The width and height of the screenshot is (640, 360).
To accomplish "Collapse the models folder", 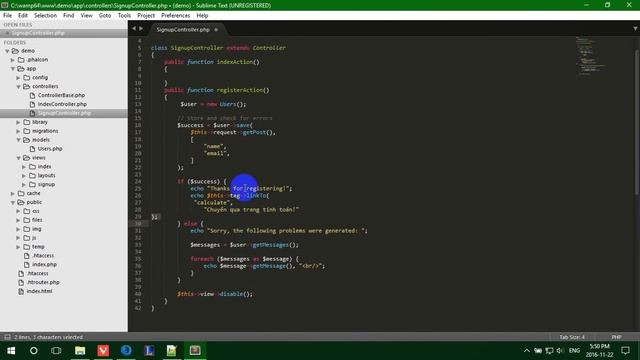I will coord(18,140).
